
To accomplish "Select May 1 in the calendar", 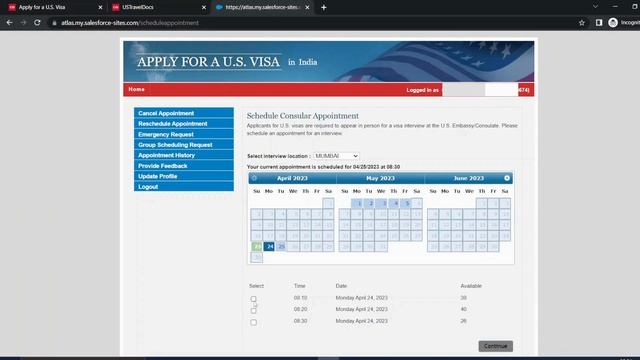I will 357,203.
